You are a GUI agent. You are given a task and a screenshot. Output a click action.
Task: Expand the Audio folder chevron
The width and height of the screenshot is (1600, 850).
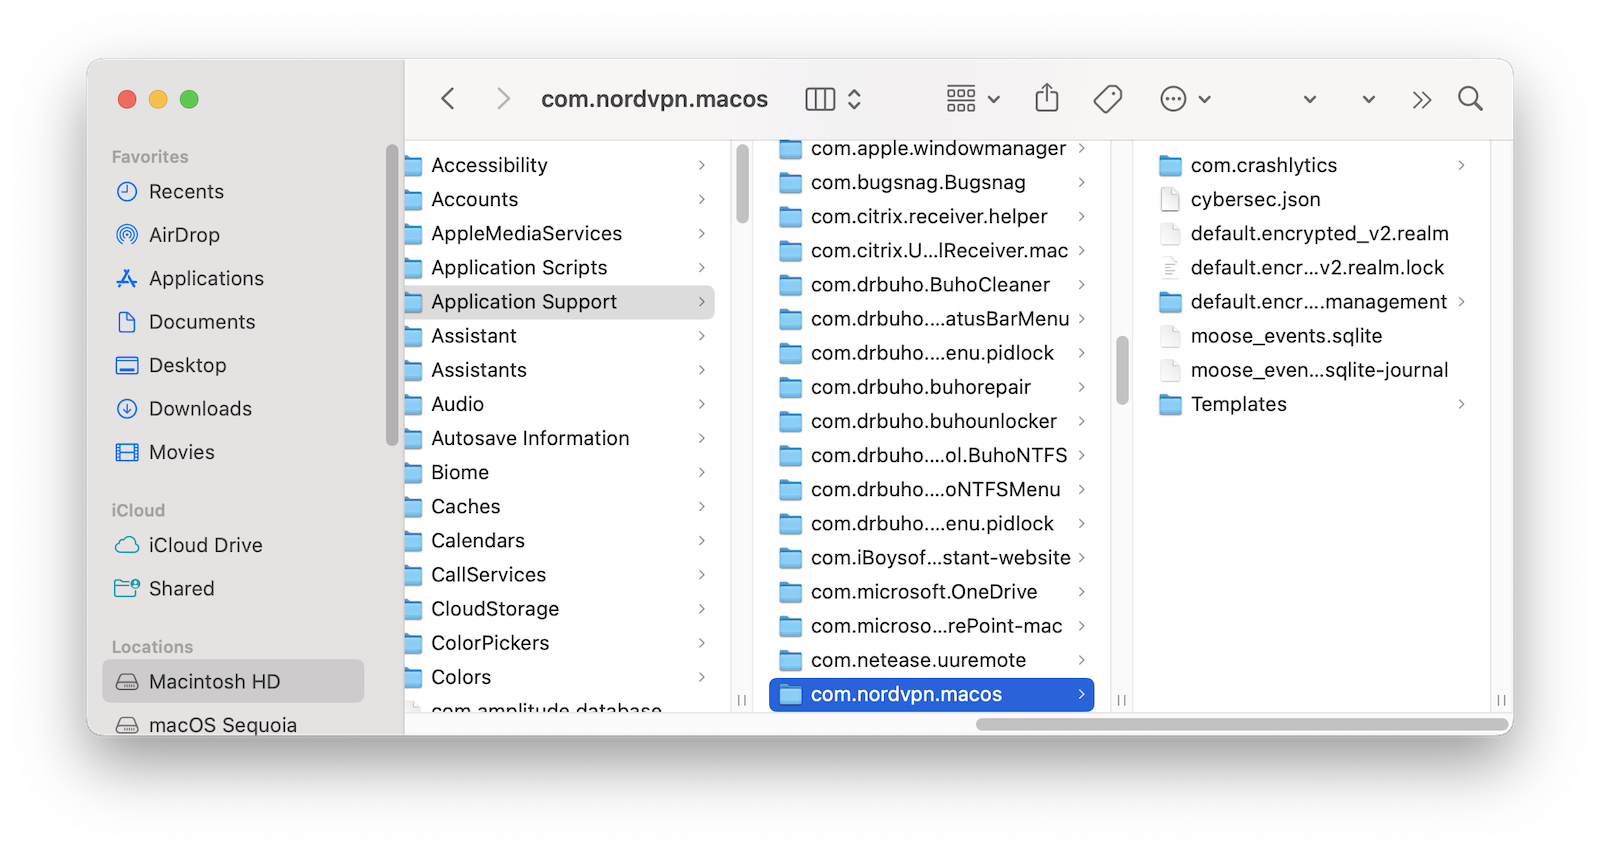(x=701, y=404)
